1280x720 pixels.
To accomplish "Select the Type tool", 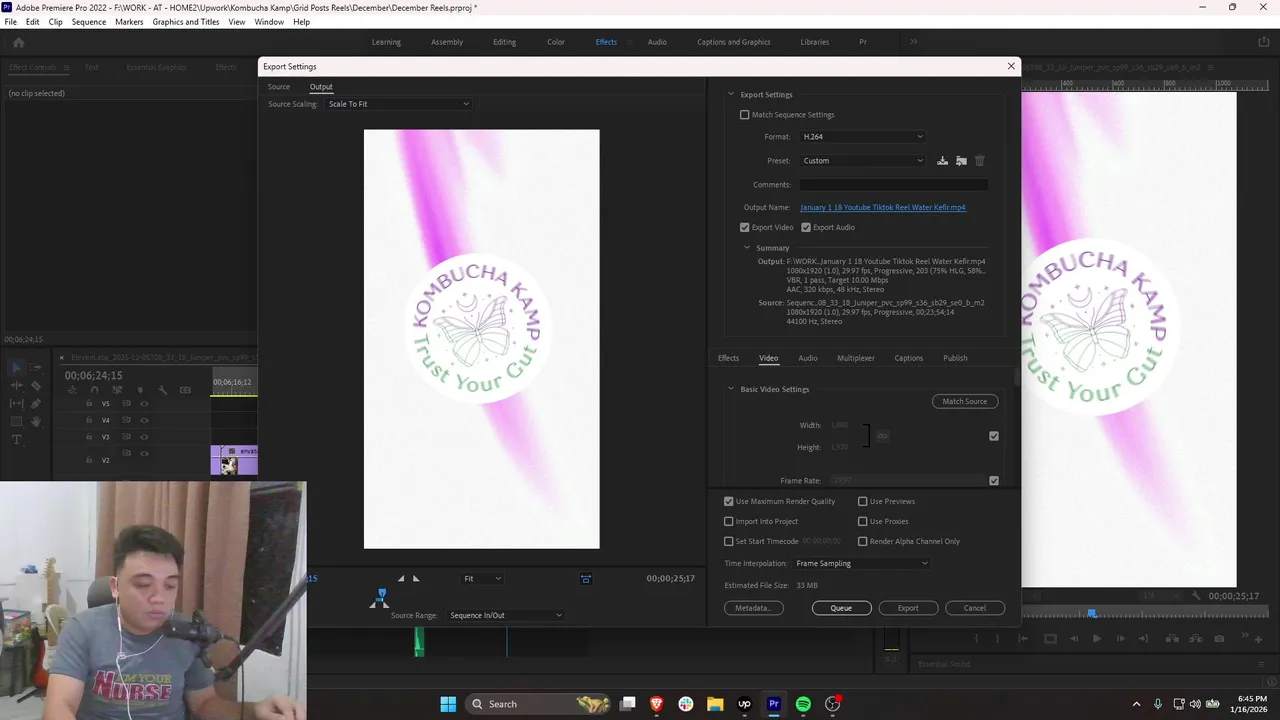I will point(16,440).
